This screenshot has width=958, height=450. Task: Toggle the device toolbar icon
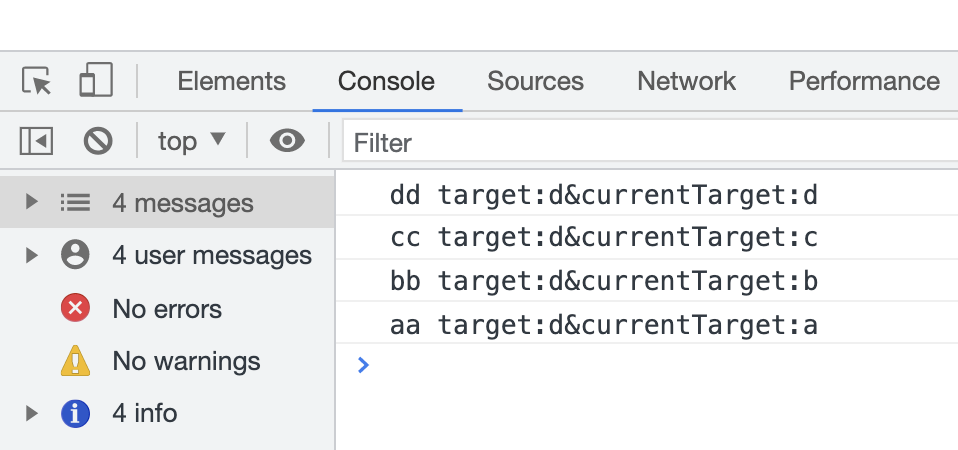tap(95, 81)
